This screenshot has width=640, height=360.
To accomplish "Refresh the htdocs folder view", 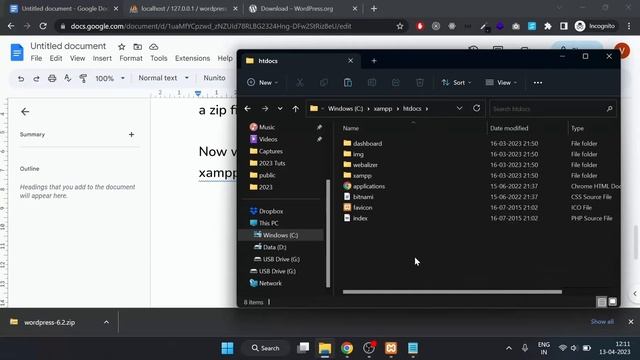I will click(476, 108).
